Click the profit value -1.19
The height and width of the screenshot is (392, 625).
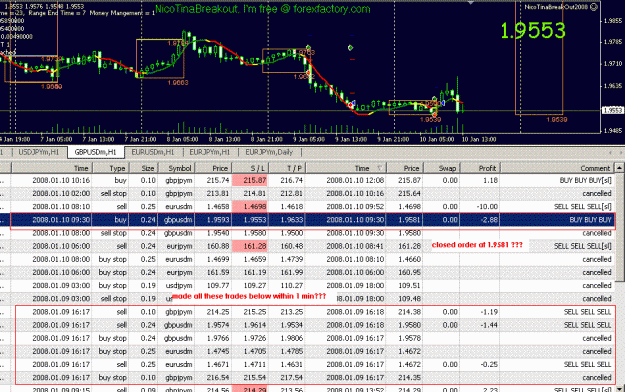coord(489,312)
